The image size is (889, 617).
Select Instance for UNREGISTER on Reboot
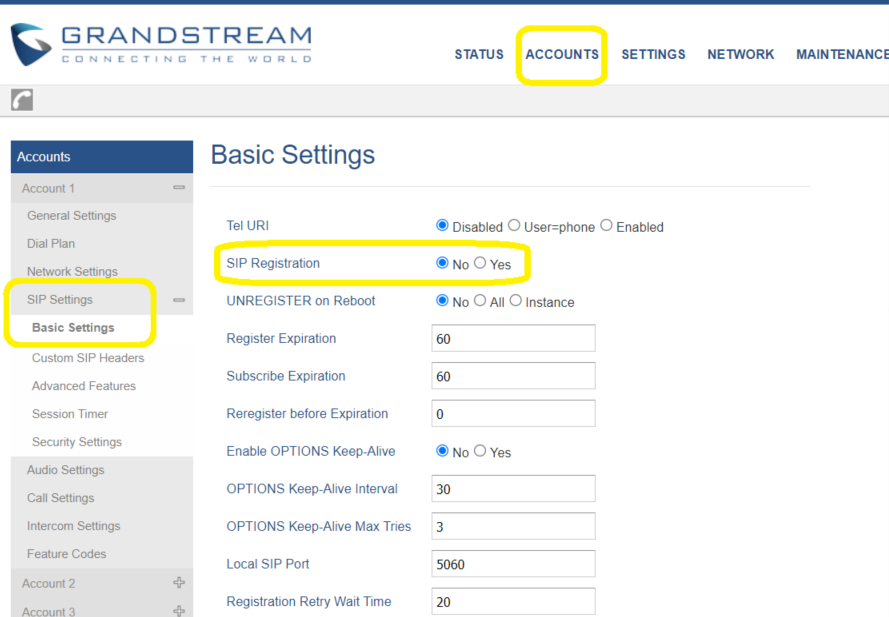[515, 300]
